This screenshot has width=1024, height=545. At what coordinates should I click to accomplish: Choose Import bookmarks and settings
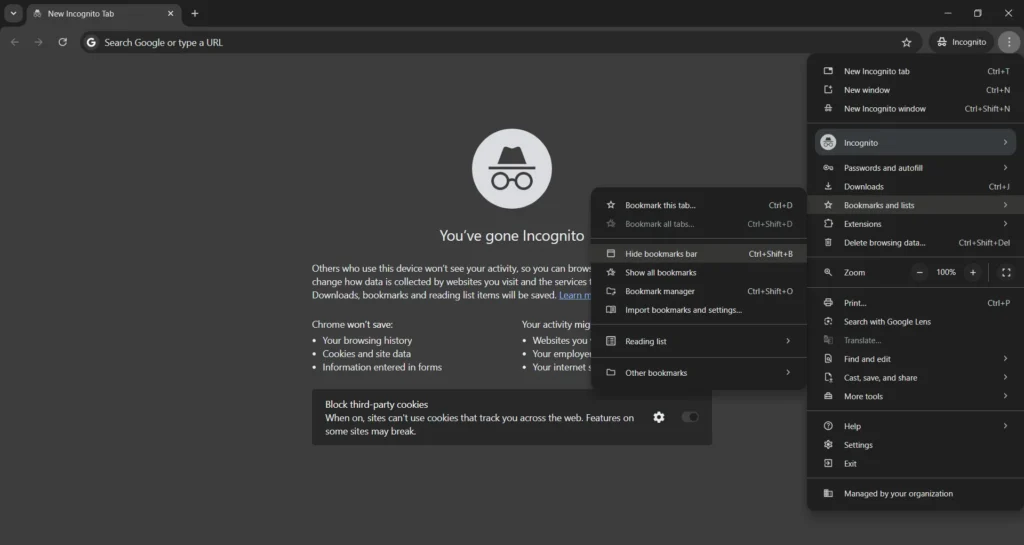(x=699, y=310)
